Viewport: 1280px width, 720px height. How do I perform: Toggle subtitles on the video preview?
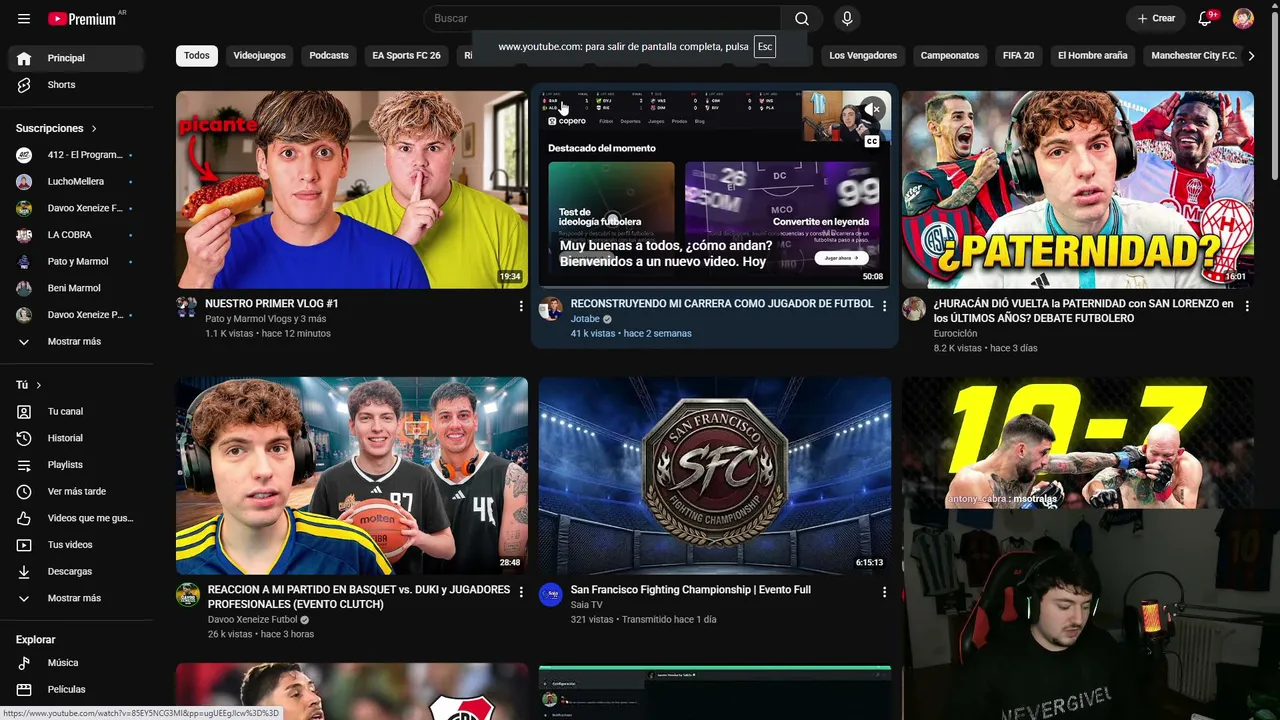pyautogui.click(x=872, y=142)
